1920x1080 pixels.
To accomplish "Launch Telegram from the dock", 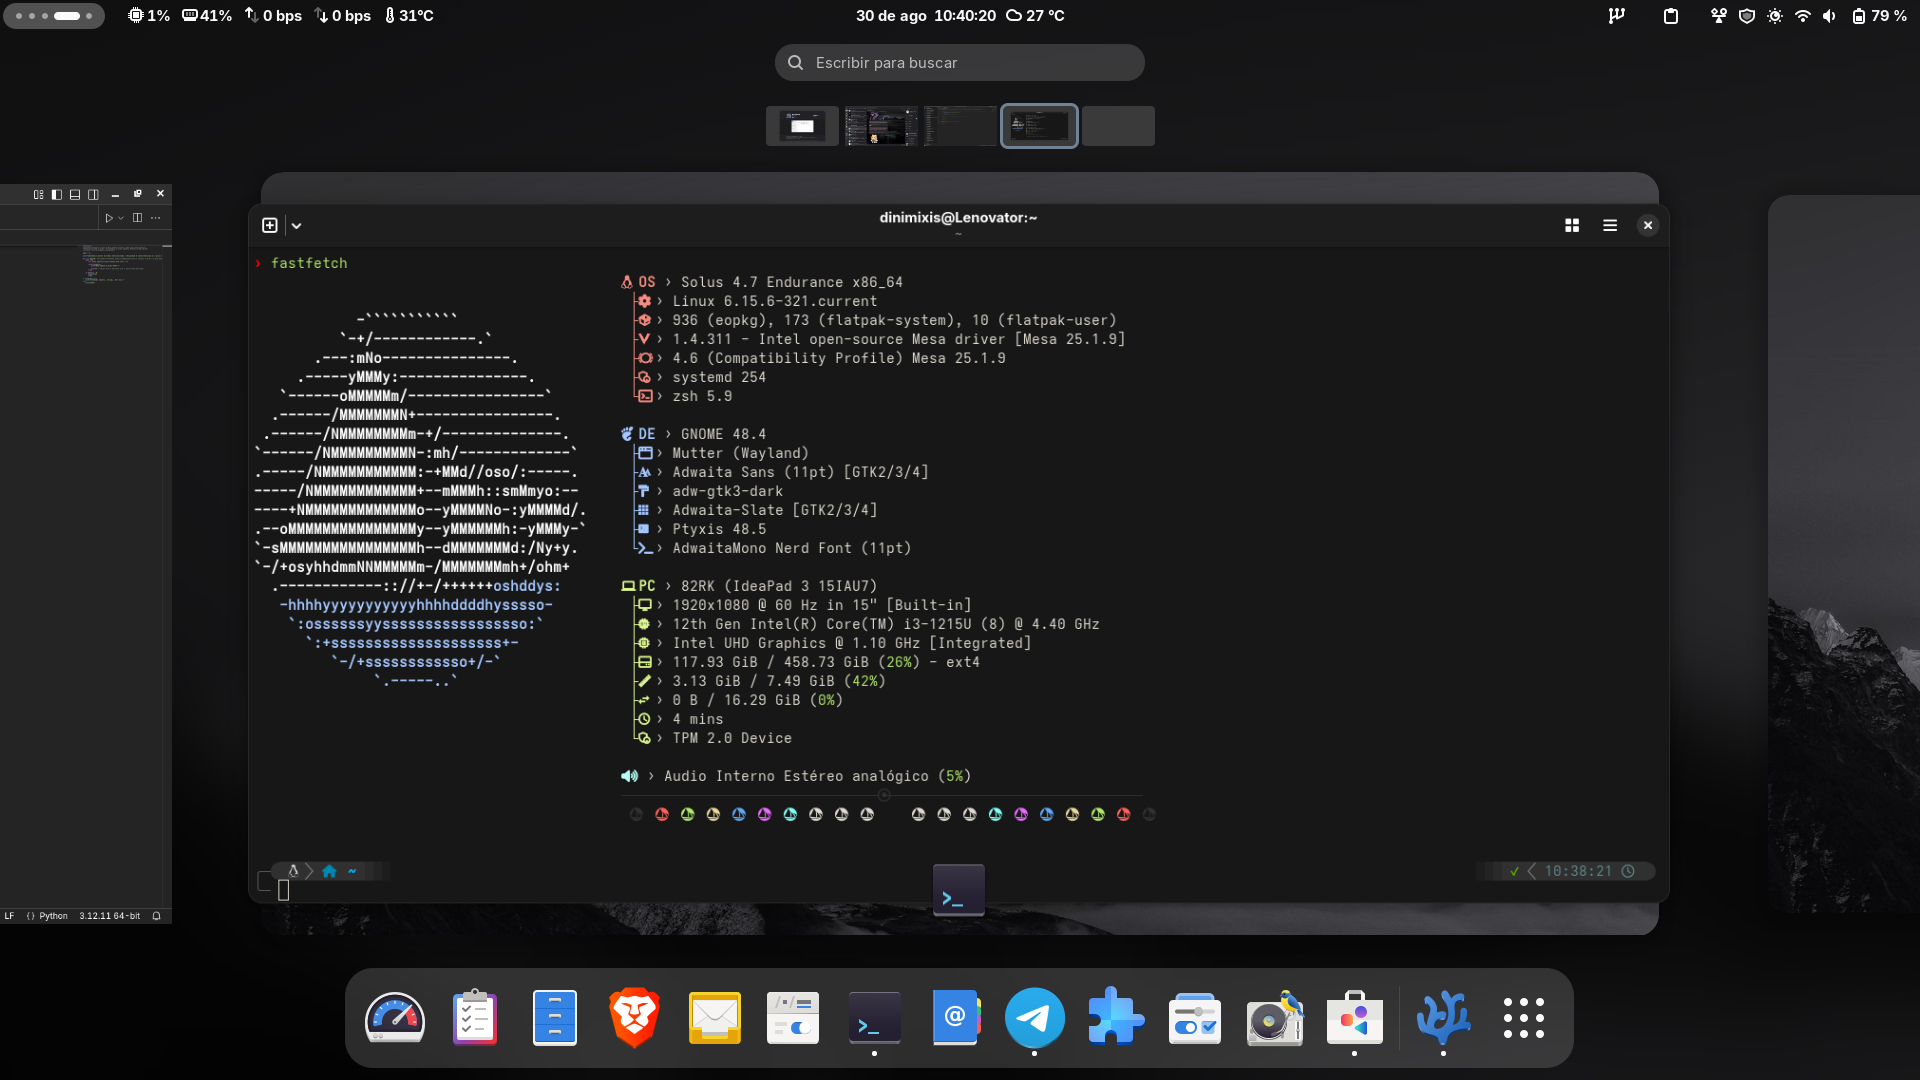I will (x=1034, y=1018).
